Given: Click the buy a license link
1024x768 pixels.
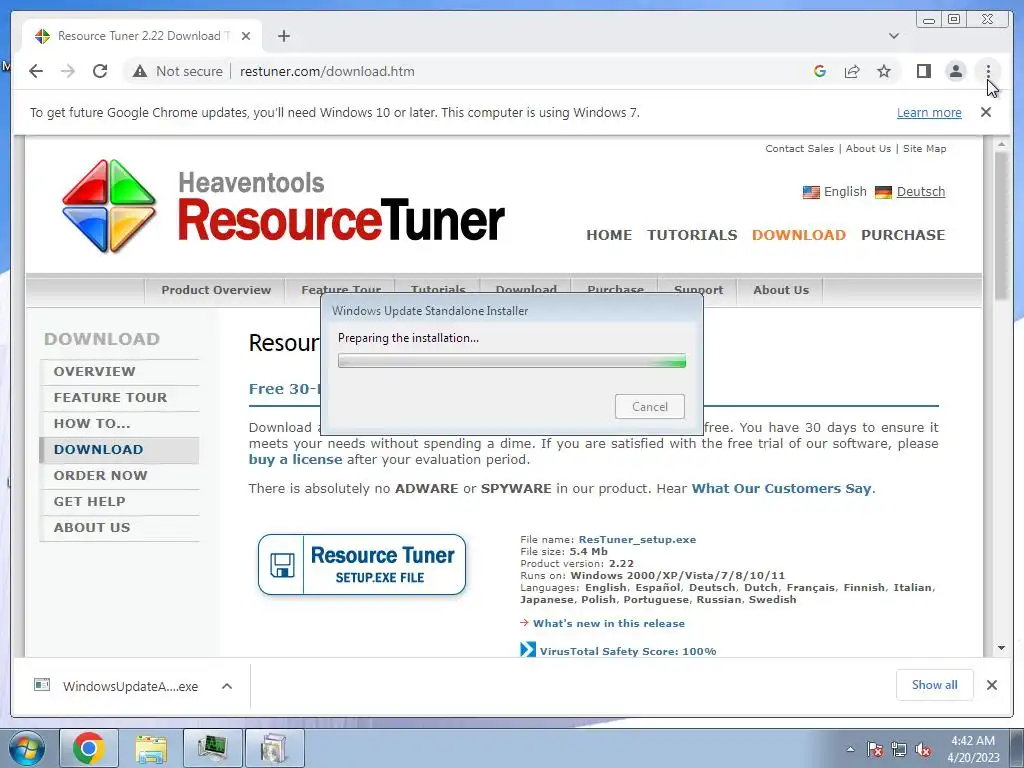Looking at the screenshot, I should [295, 460].
